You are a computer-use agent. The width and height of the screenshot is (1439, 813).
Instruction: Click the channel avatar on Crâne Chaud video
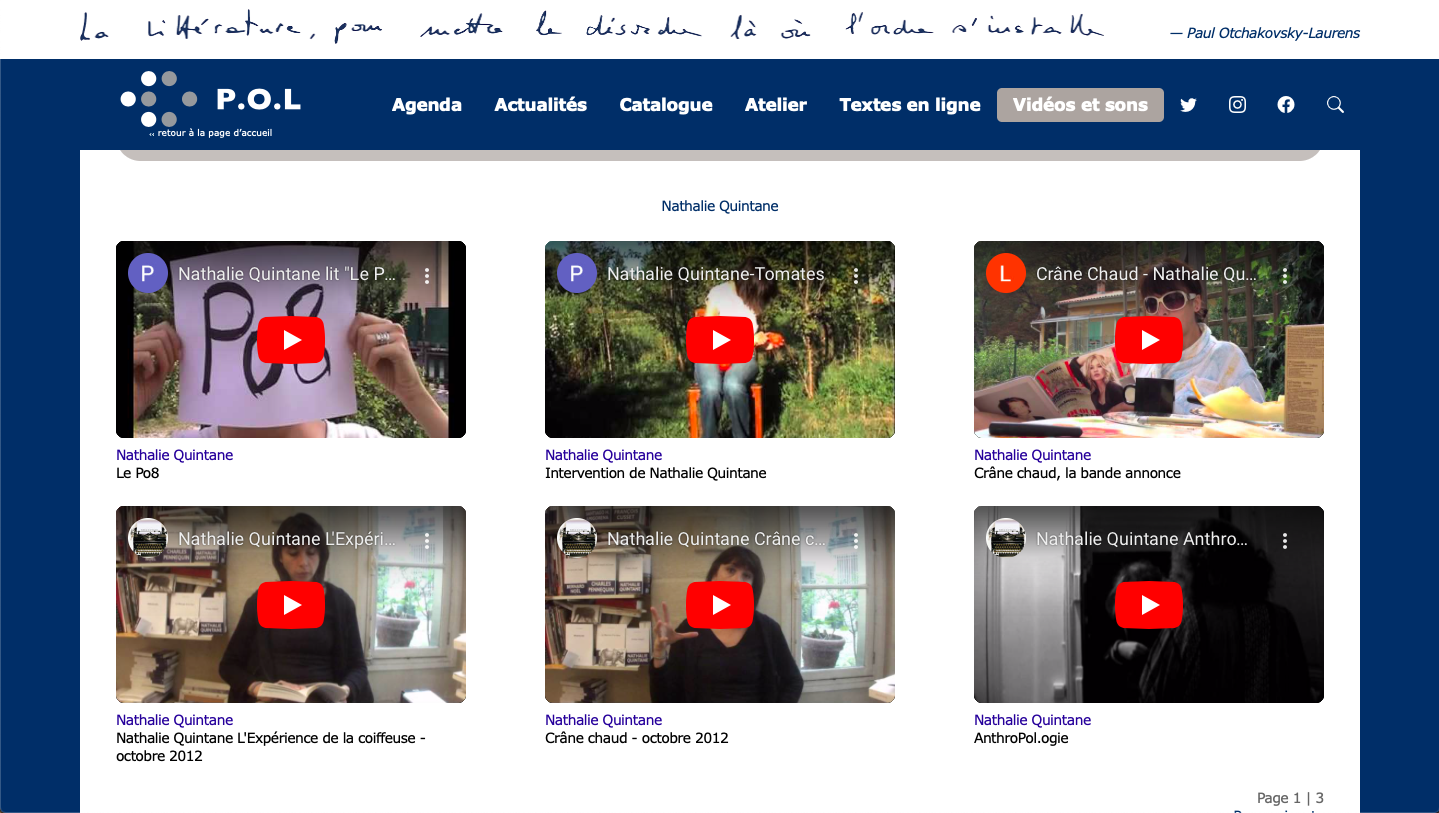1005,274
